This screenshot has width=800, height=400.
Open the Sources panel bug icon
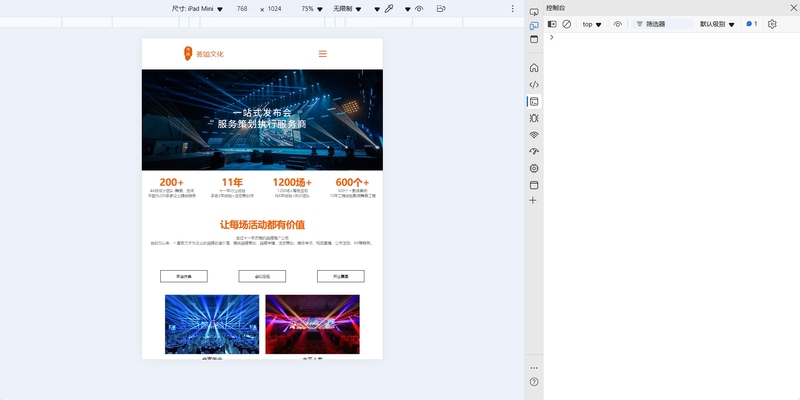[534, 118]
